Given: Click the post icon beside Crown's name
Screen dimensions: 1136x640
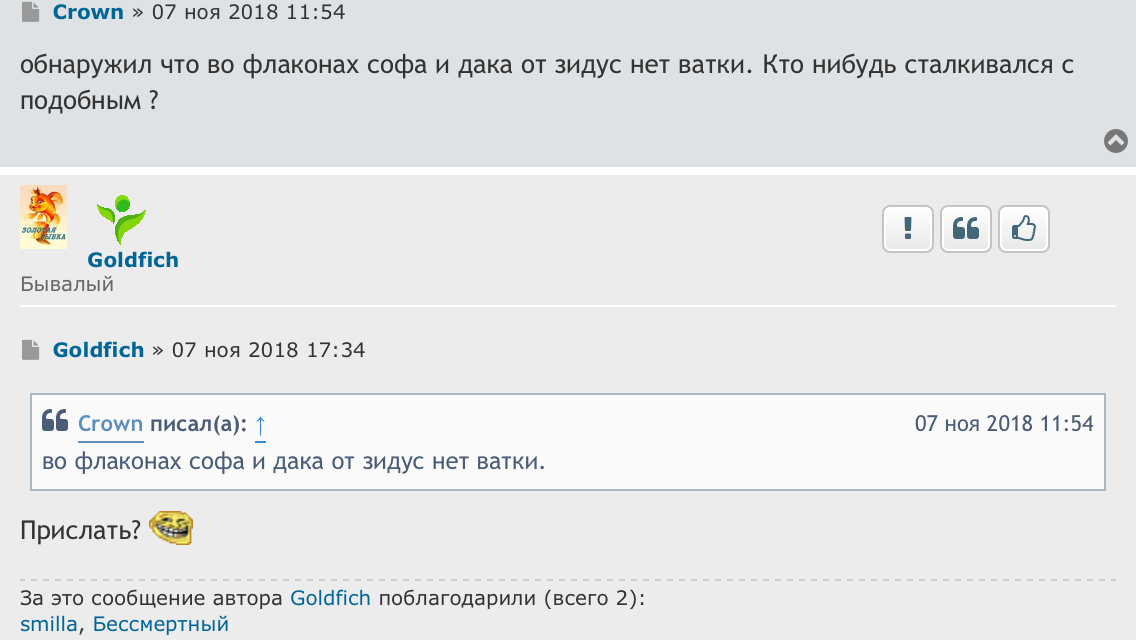Looking at the screenshot, I should tap(30, 13).
